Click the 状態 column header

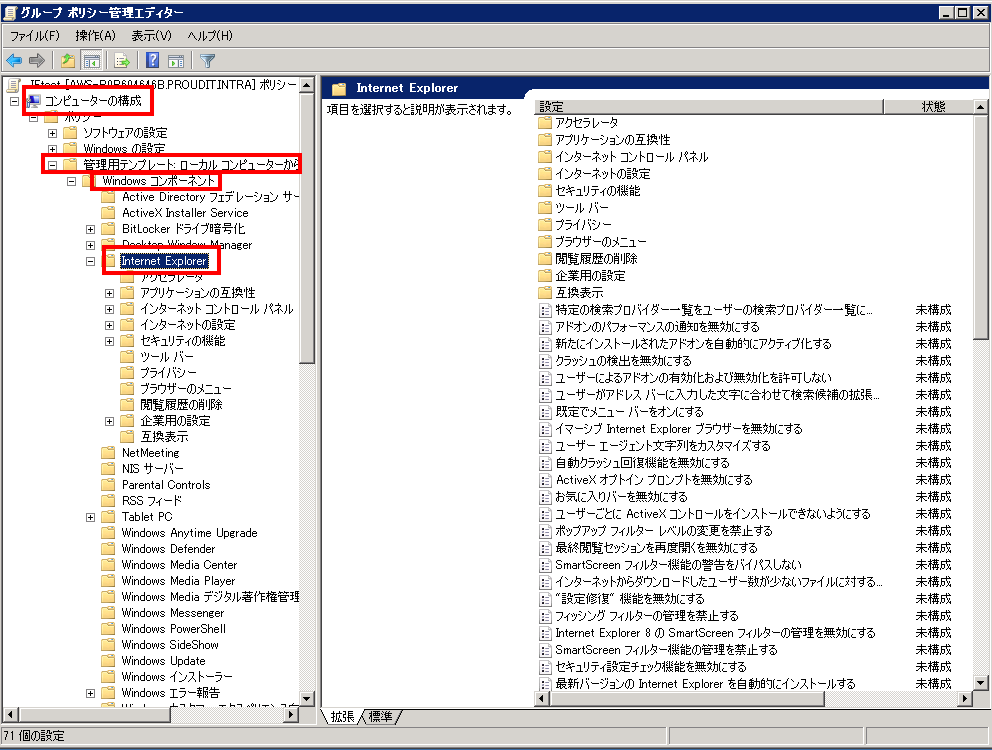pyautogui.click(x=932, y=107)
